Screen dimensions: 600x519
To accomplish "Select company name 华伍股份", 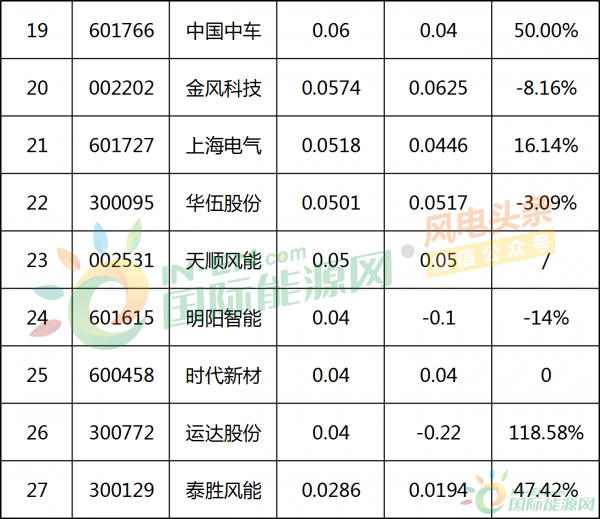I will pos(223,203).
